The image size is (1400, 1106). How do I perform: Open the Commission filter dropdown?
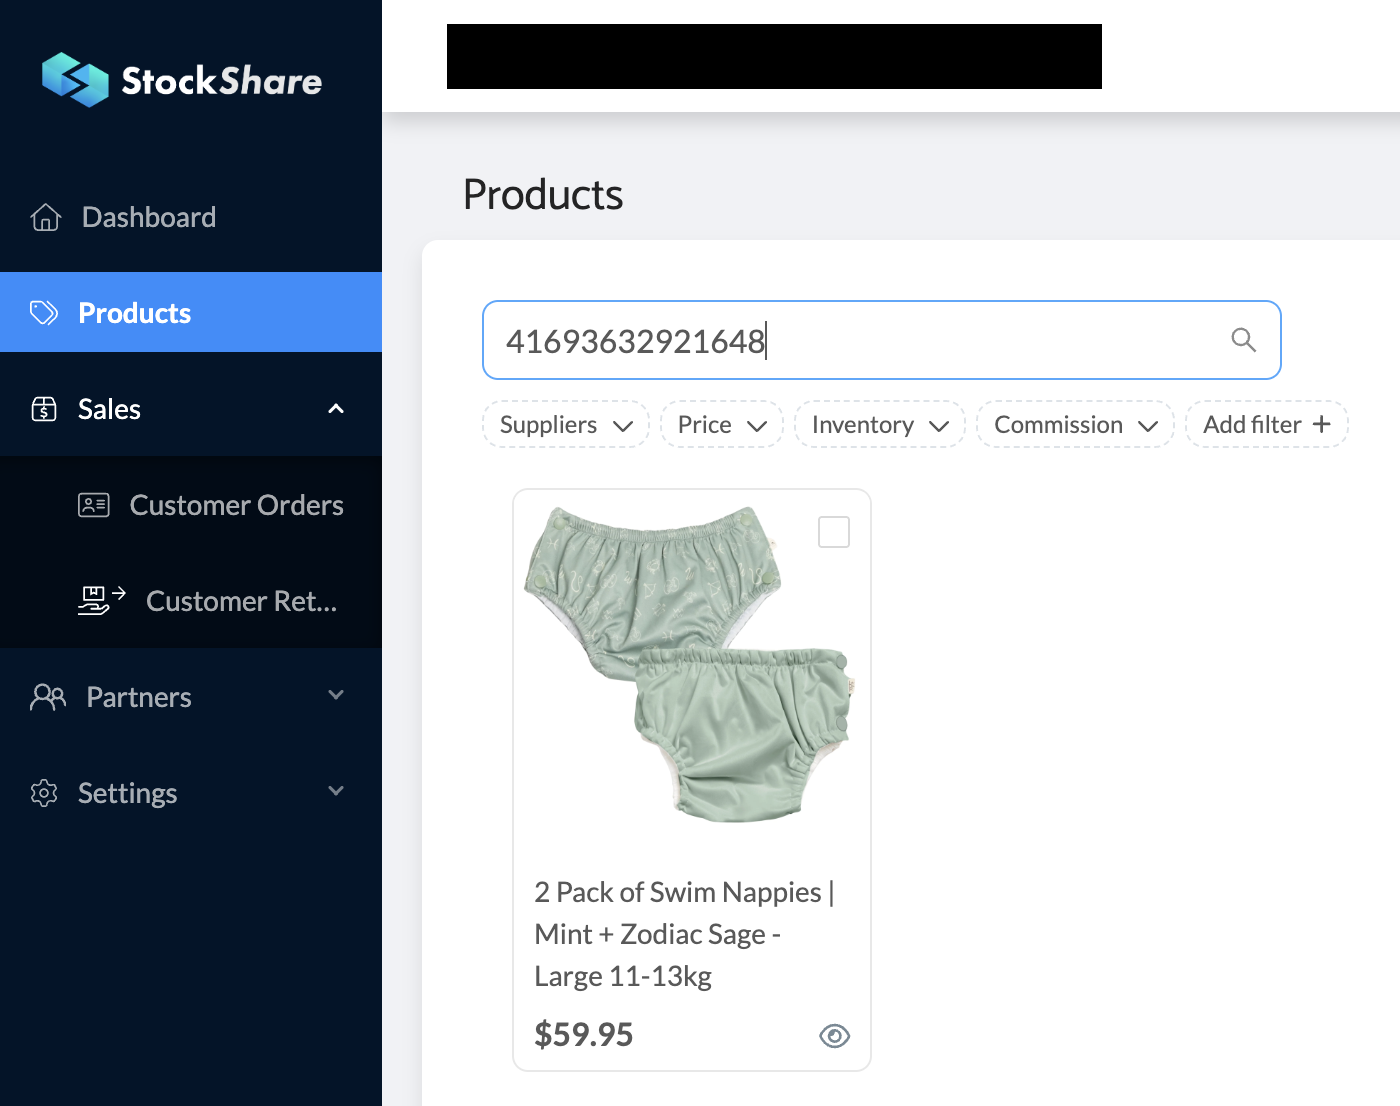1075,425
